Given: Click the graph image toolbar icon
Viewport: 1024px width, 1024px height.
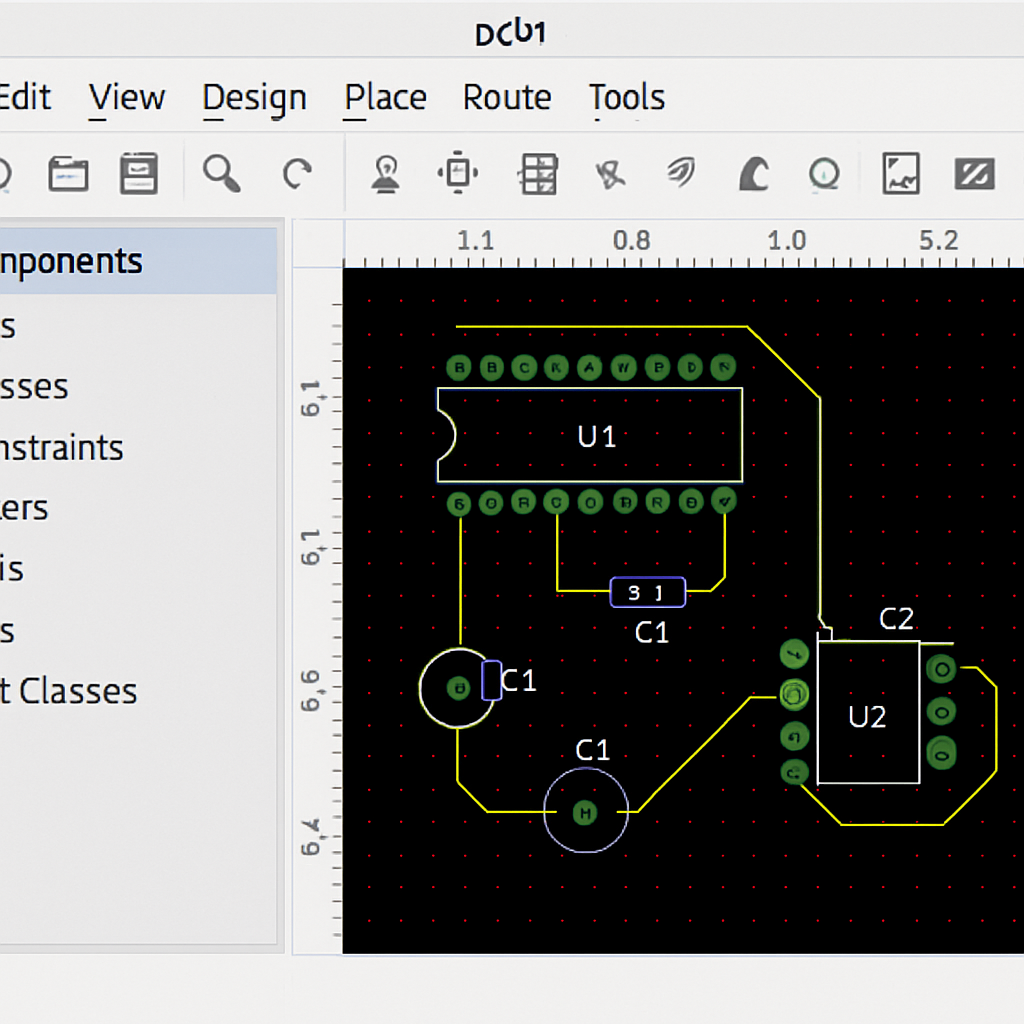Looking at the screenshot, I should point(901,174).
